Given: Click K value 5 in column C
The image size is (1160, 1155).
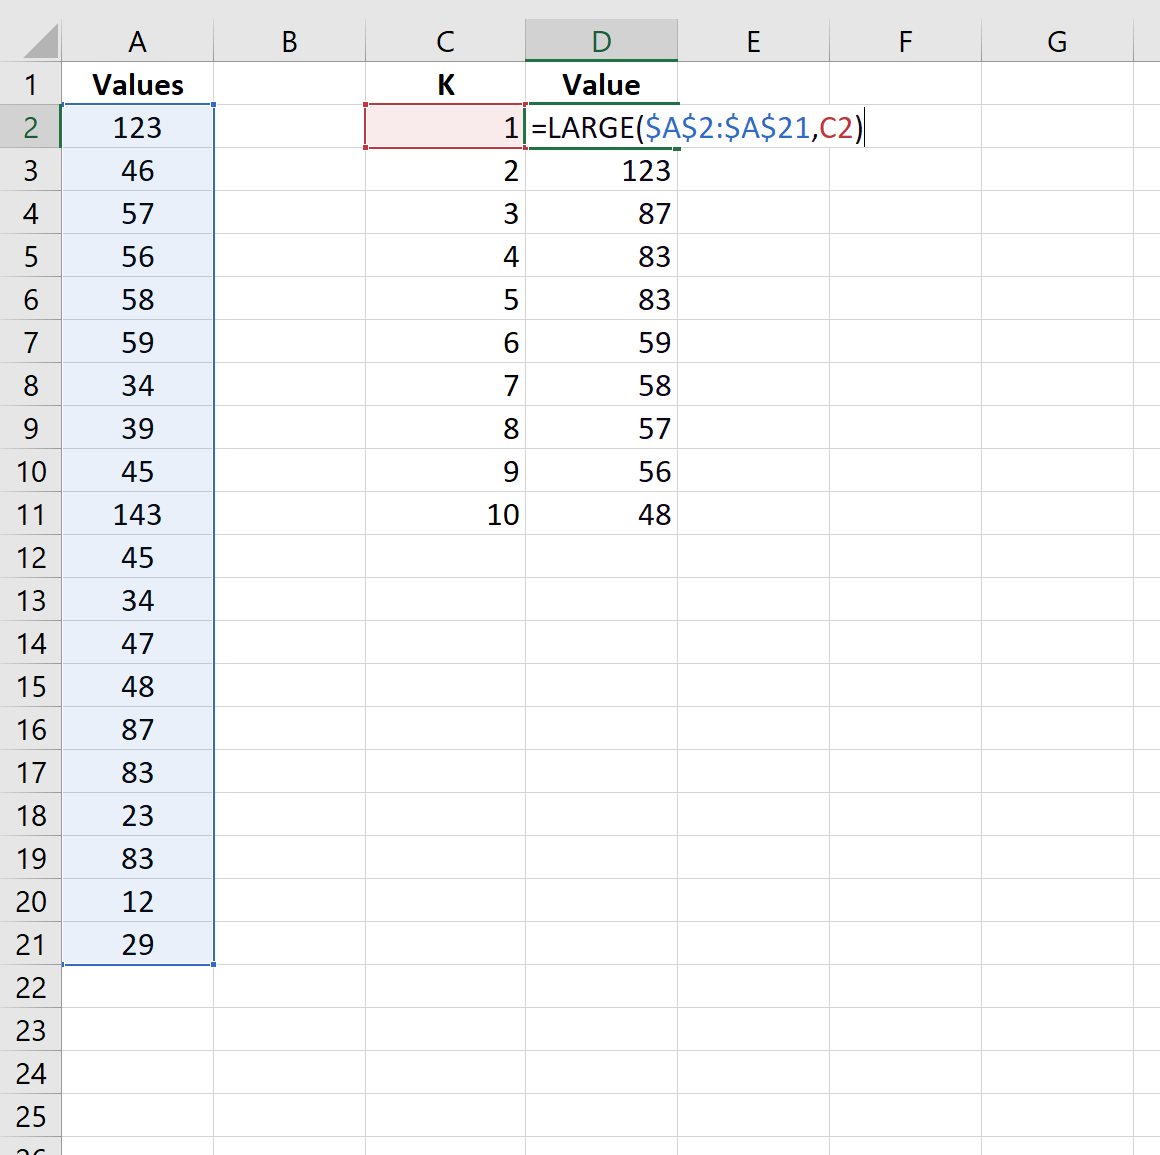Looking at the screenshot, I should tap(445, 298).
